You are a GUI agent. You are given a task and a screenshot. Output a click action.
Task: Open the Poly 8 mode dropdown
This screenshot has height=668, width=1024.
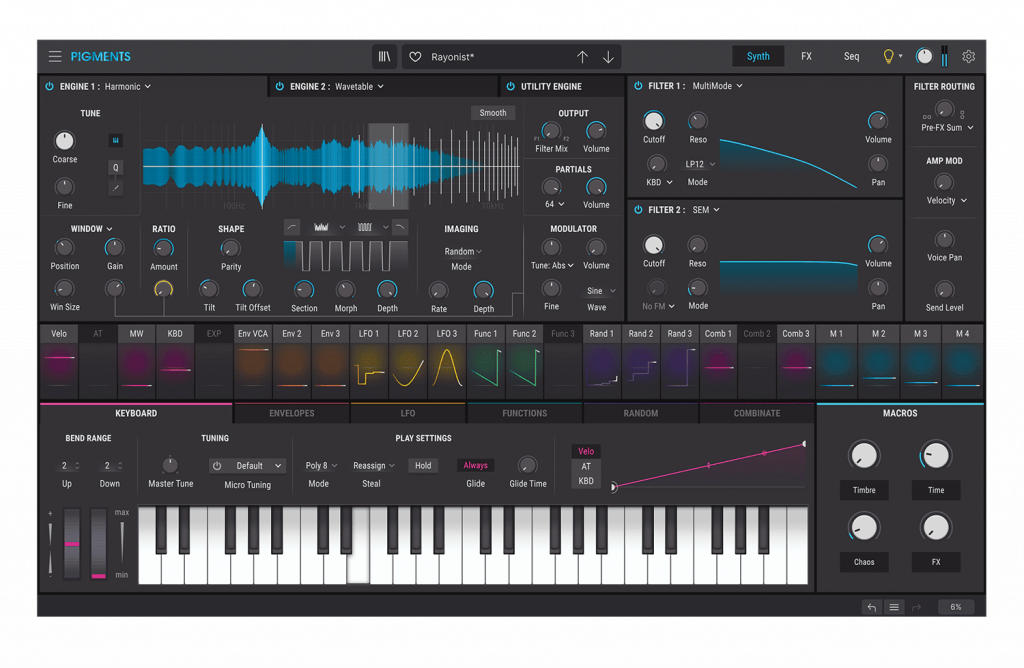(321, 466)
